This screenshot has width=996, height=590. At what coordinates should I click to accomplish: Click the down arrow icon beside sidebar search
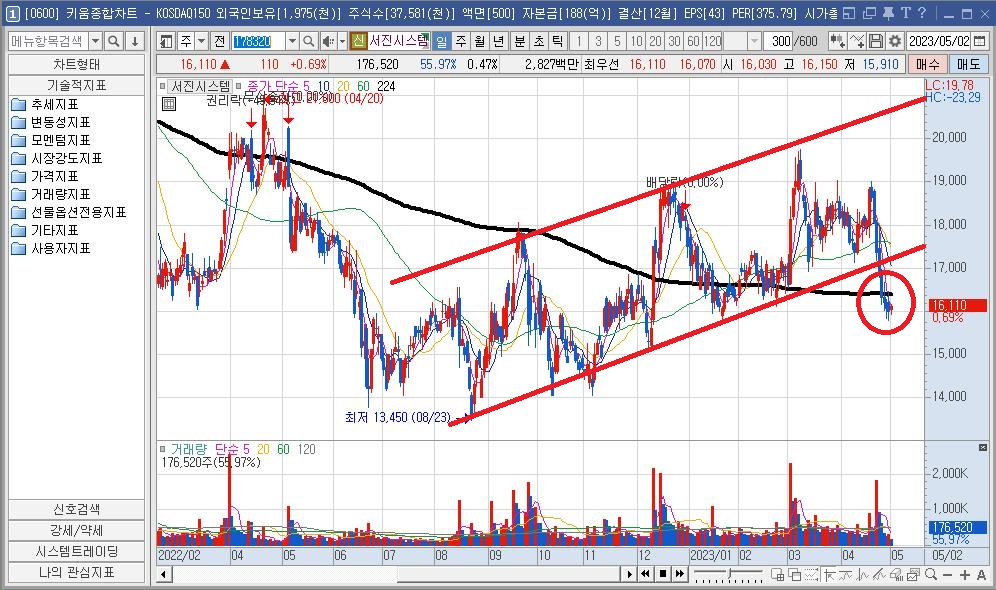point(135,42)
